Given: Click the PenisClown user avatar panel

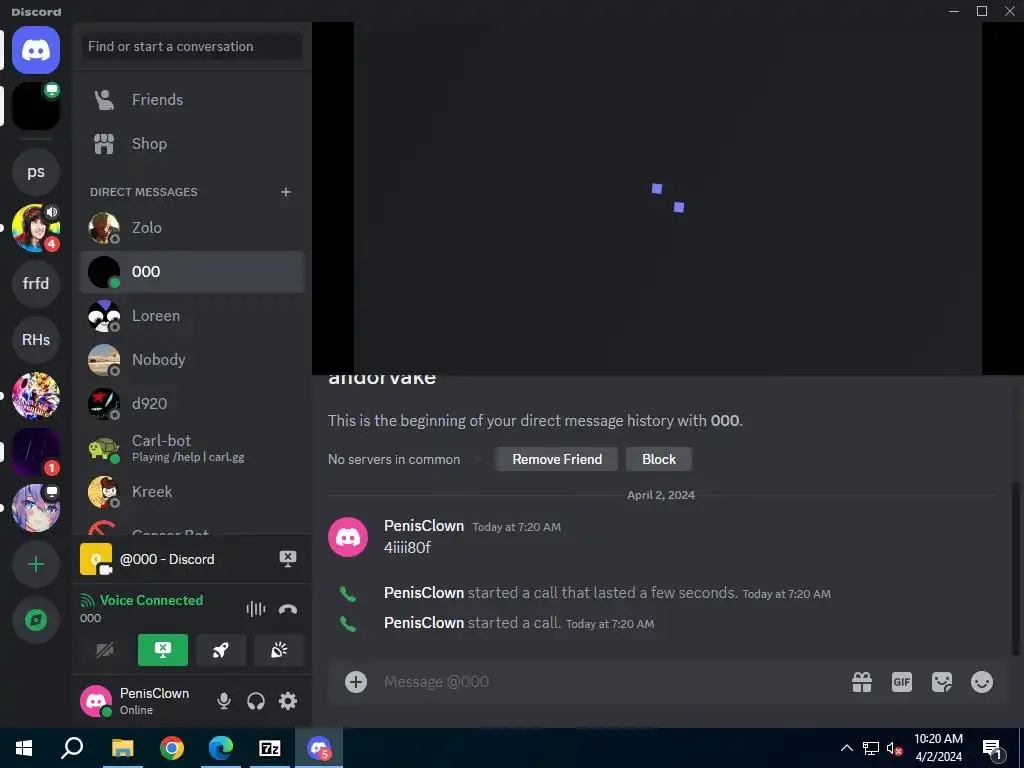Looking at the screenshot, I should click(136, 701).
